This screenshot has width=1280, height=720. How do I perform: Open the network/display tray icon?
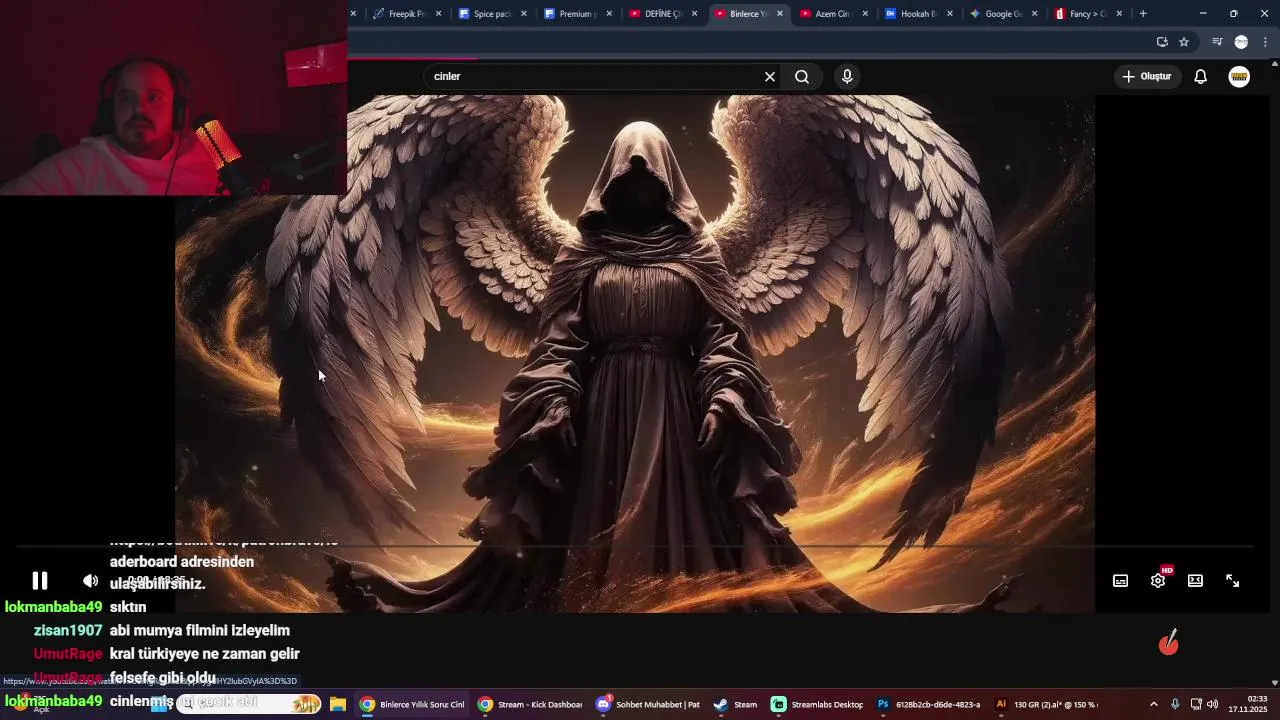tap(1196, 705)
